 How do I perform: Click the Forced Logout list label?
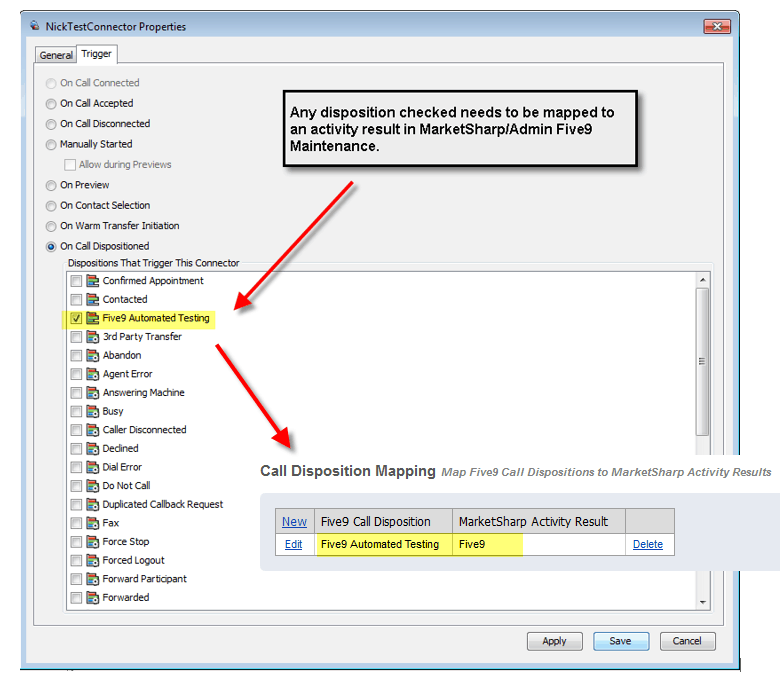pos(133,560)
